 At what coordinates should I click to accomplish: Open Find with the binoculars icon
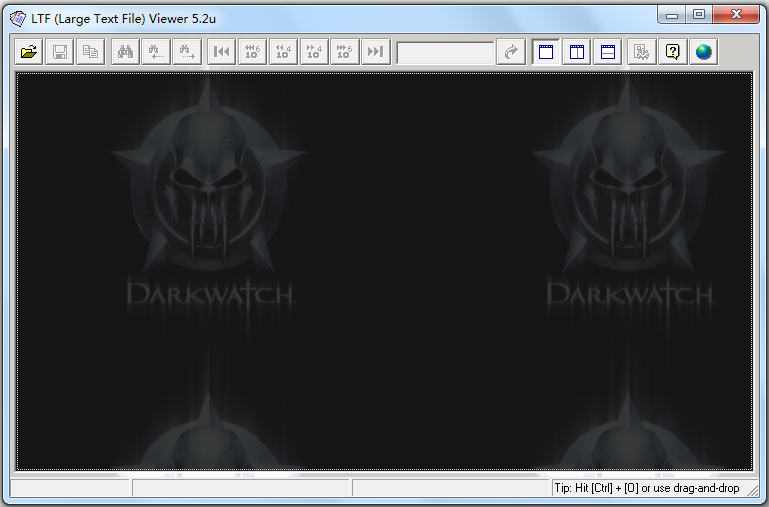tap(126, 51)
